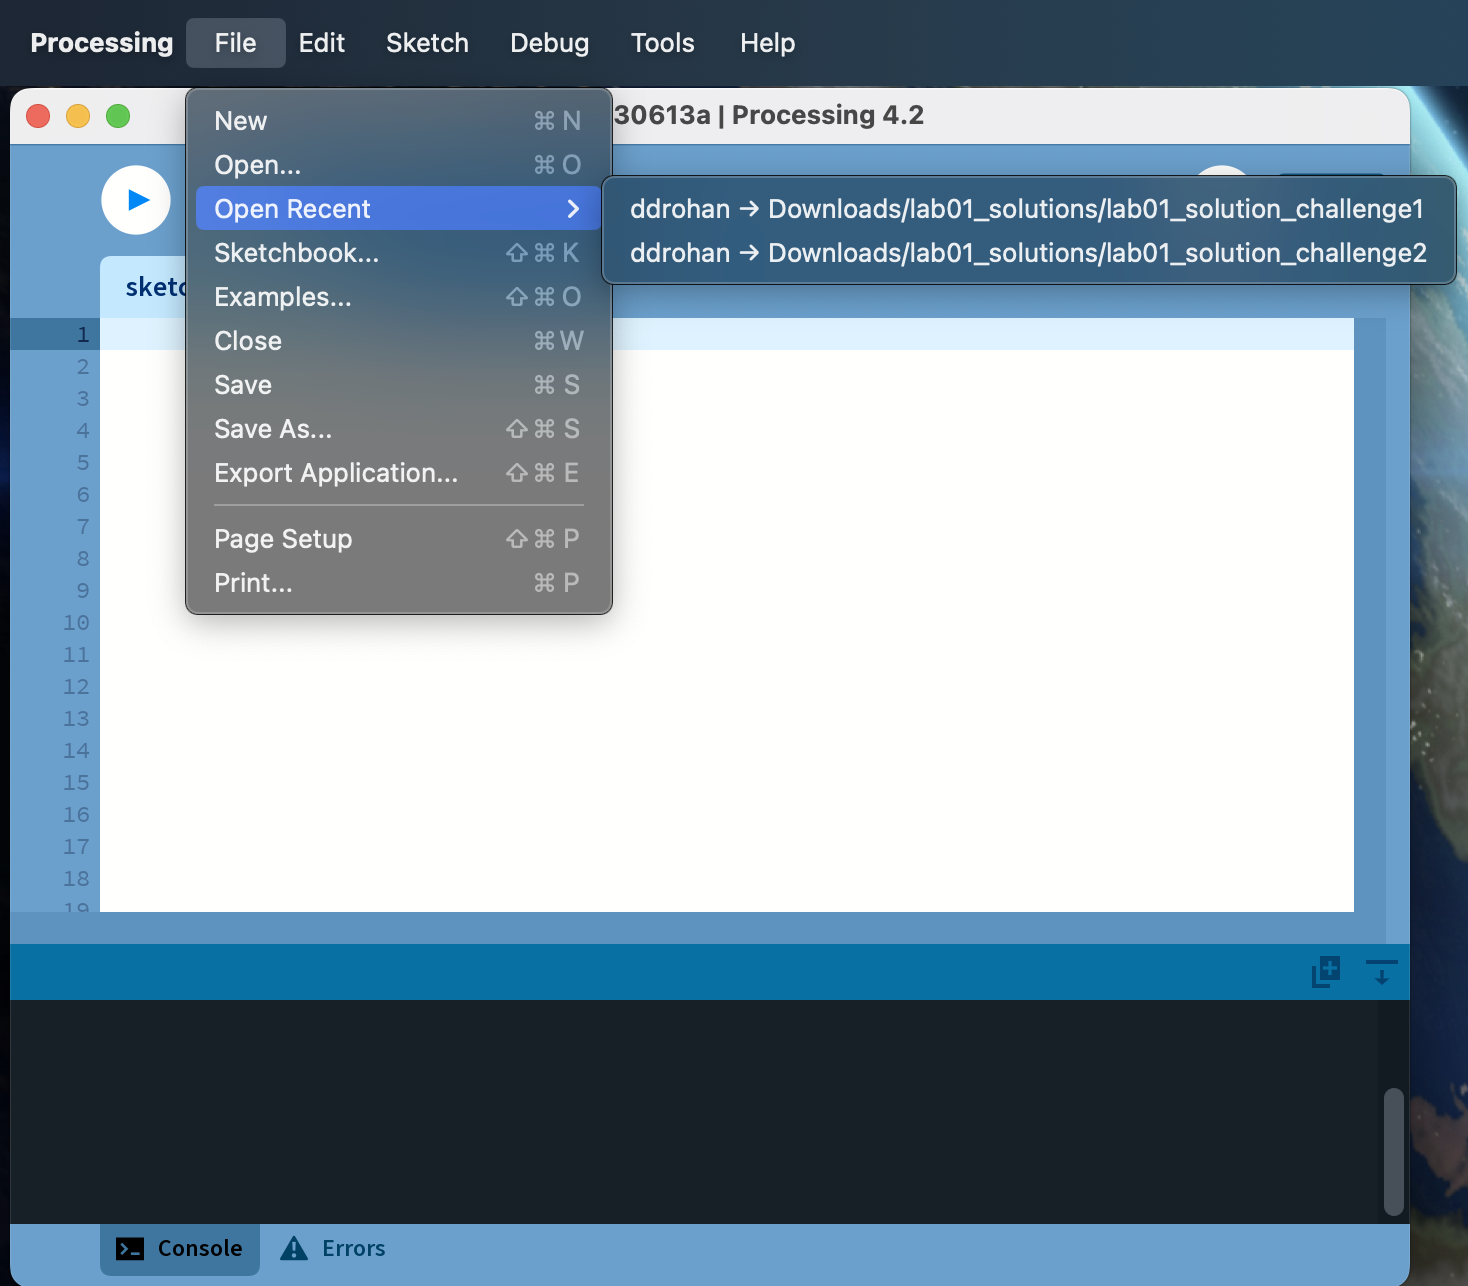Click the Run sketch play button
Viewport: 1468px width, 1286px height.
[136, 200]
